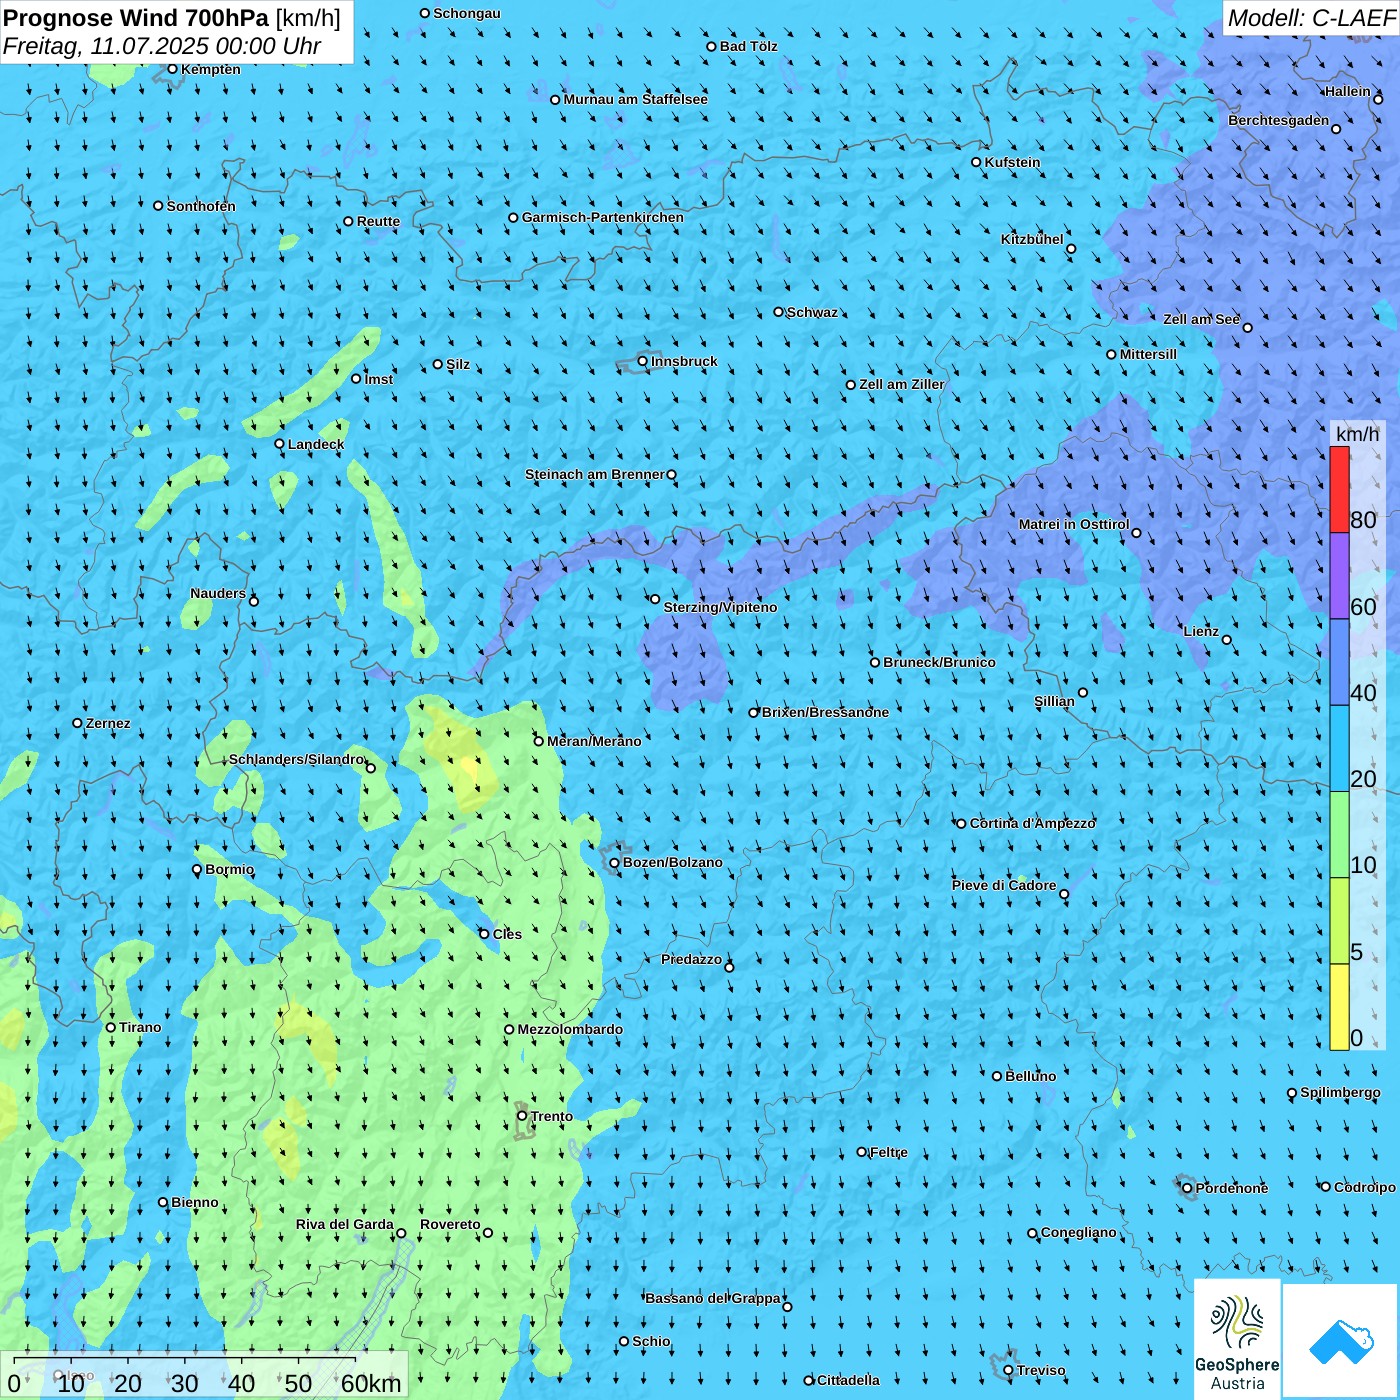Click the 'Cittadella' label

click(x=849, y=1380)
